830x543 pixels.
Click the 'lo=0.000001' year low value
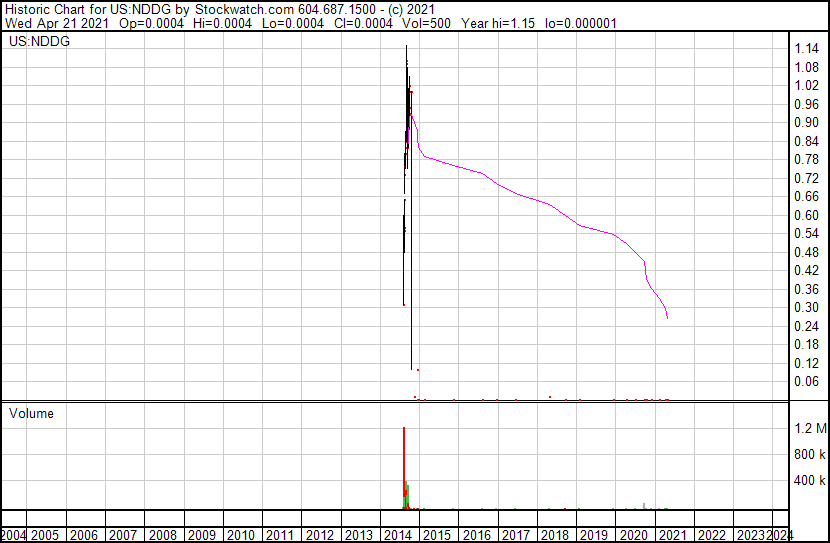581,23
